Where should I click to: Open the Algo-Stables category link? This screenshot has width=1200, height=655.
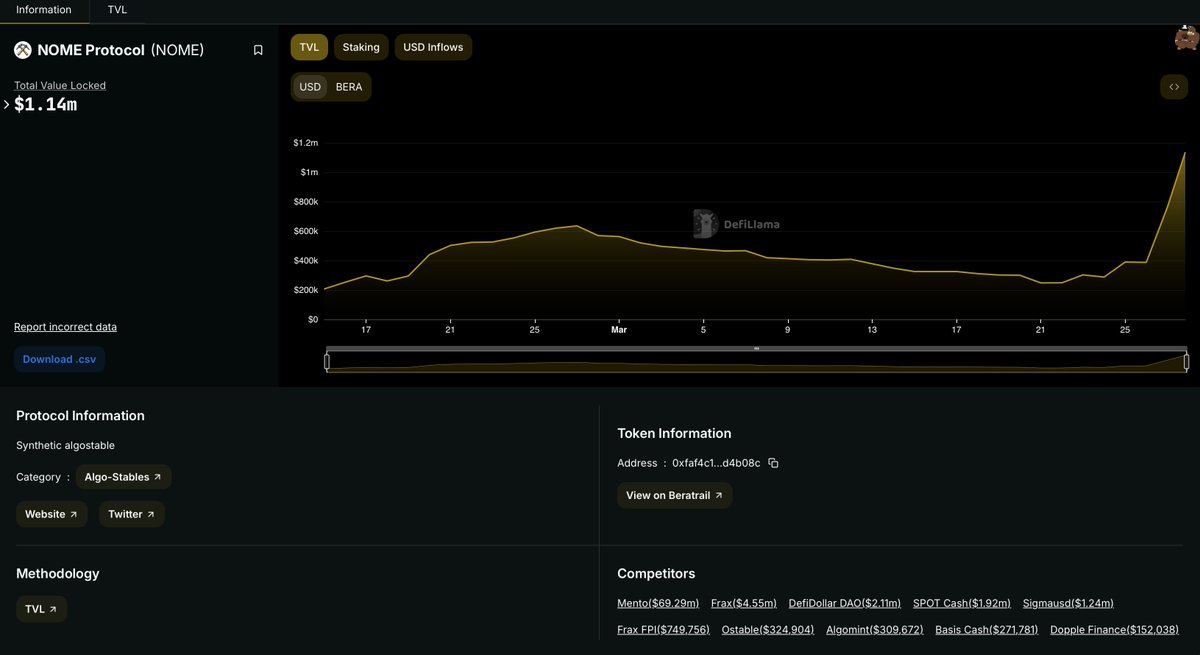[x=124, y=477]
